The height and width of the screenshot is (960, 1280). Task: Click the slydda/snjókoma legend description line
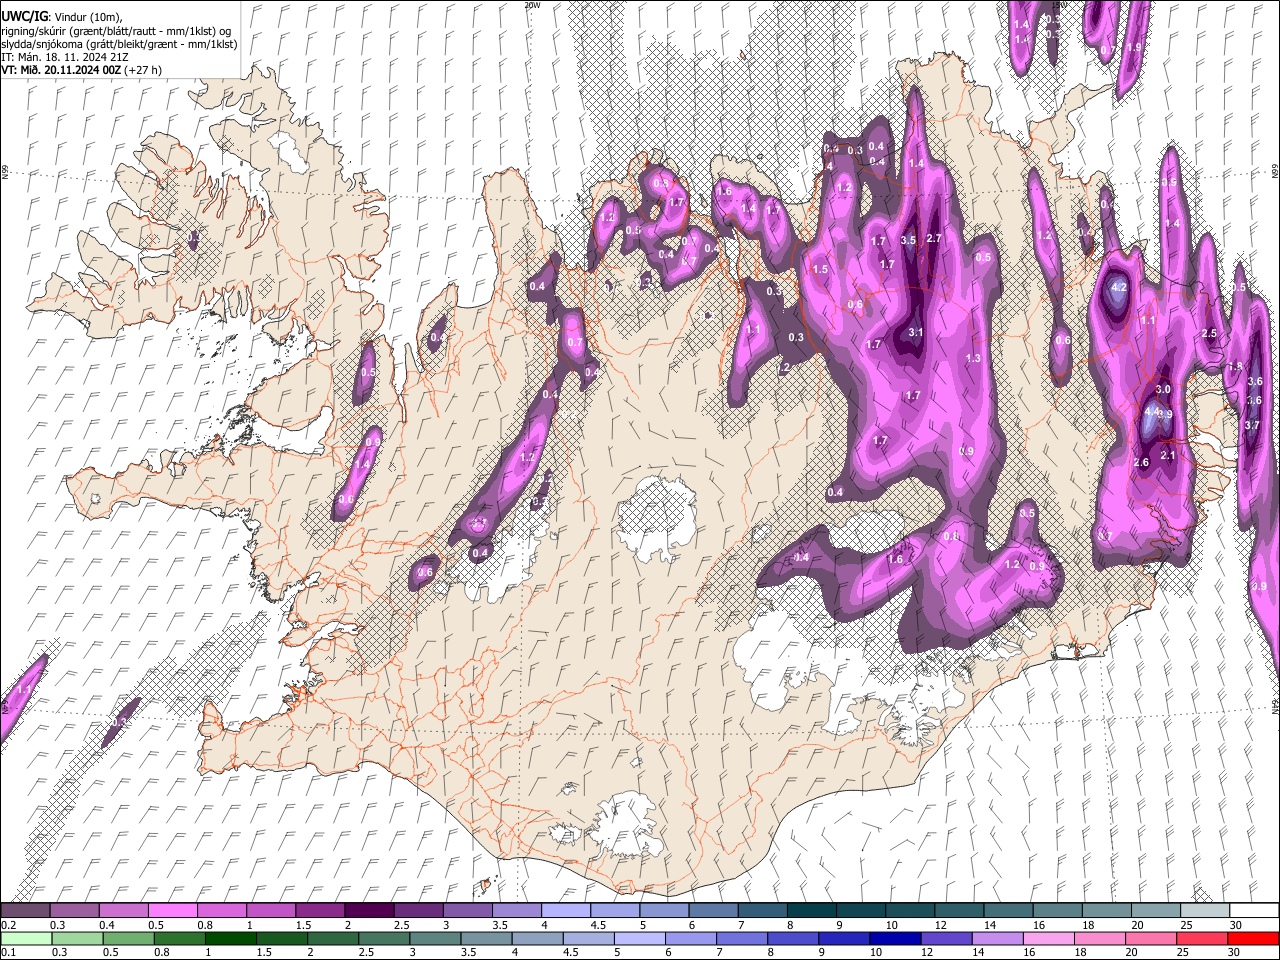click(119, 44)
